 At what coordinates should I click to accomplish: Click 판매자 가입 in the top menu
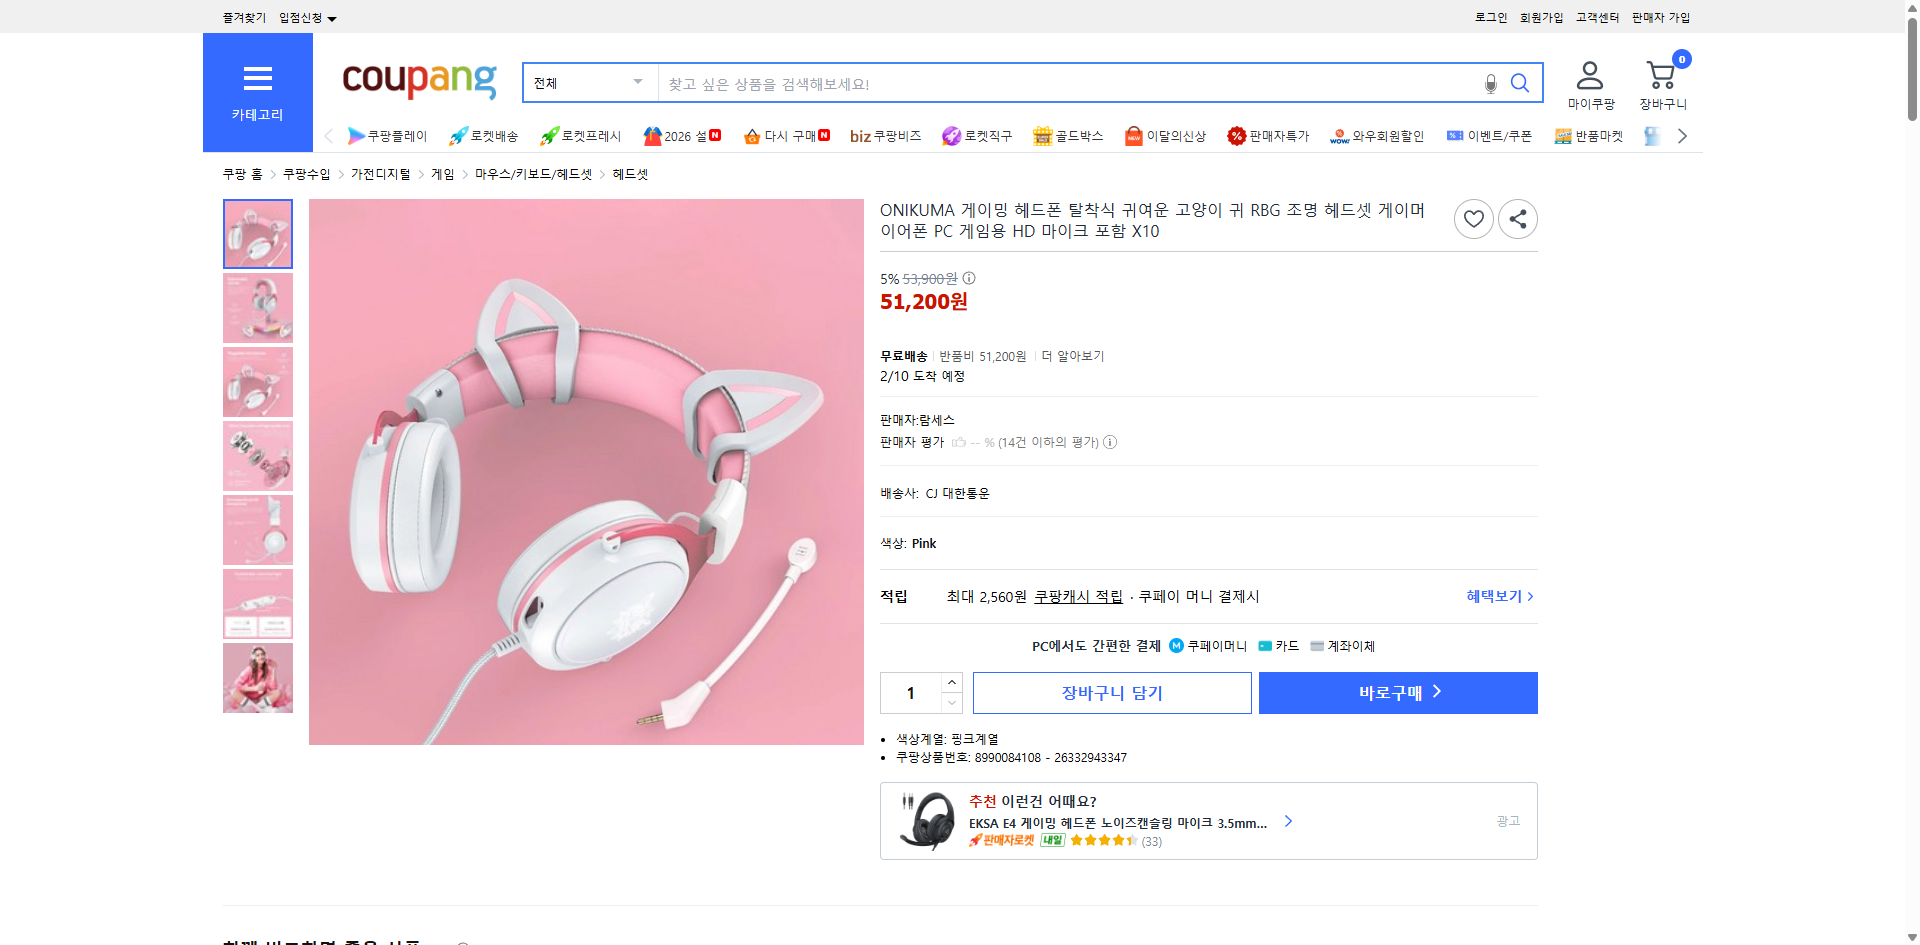point(1660,16)
